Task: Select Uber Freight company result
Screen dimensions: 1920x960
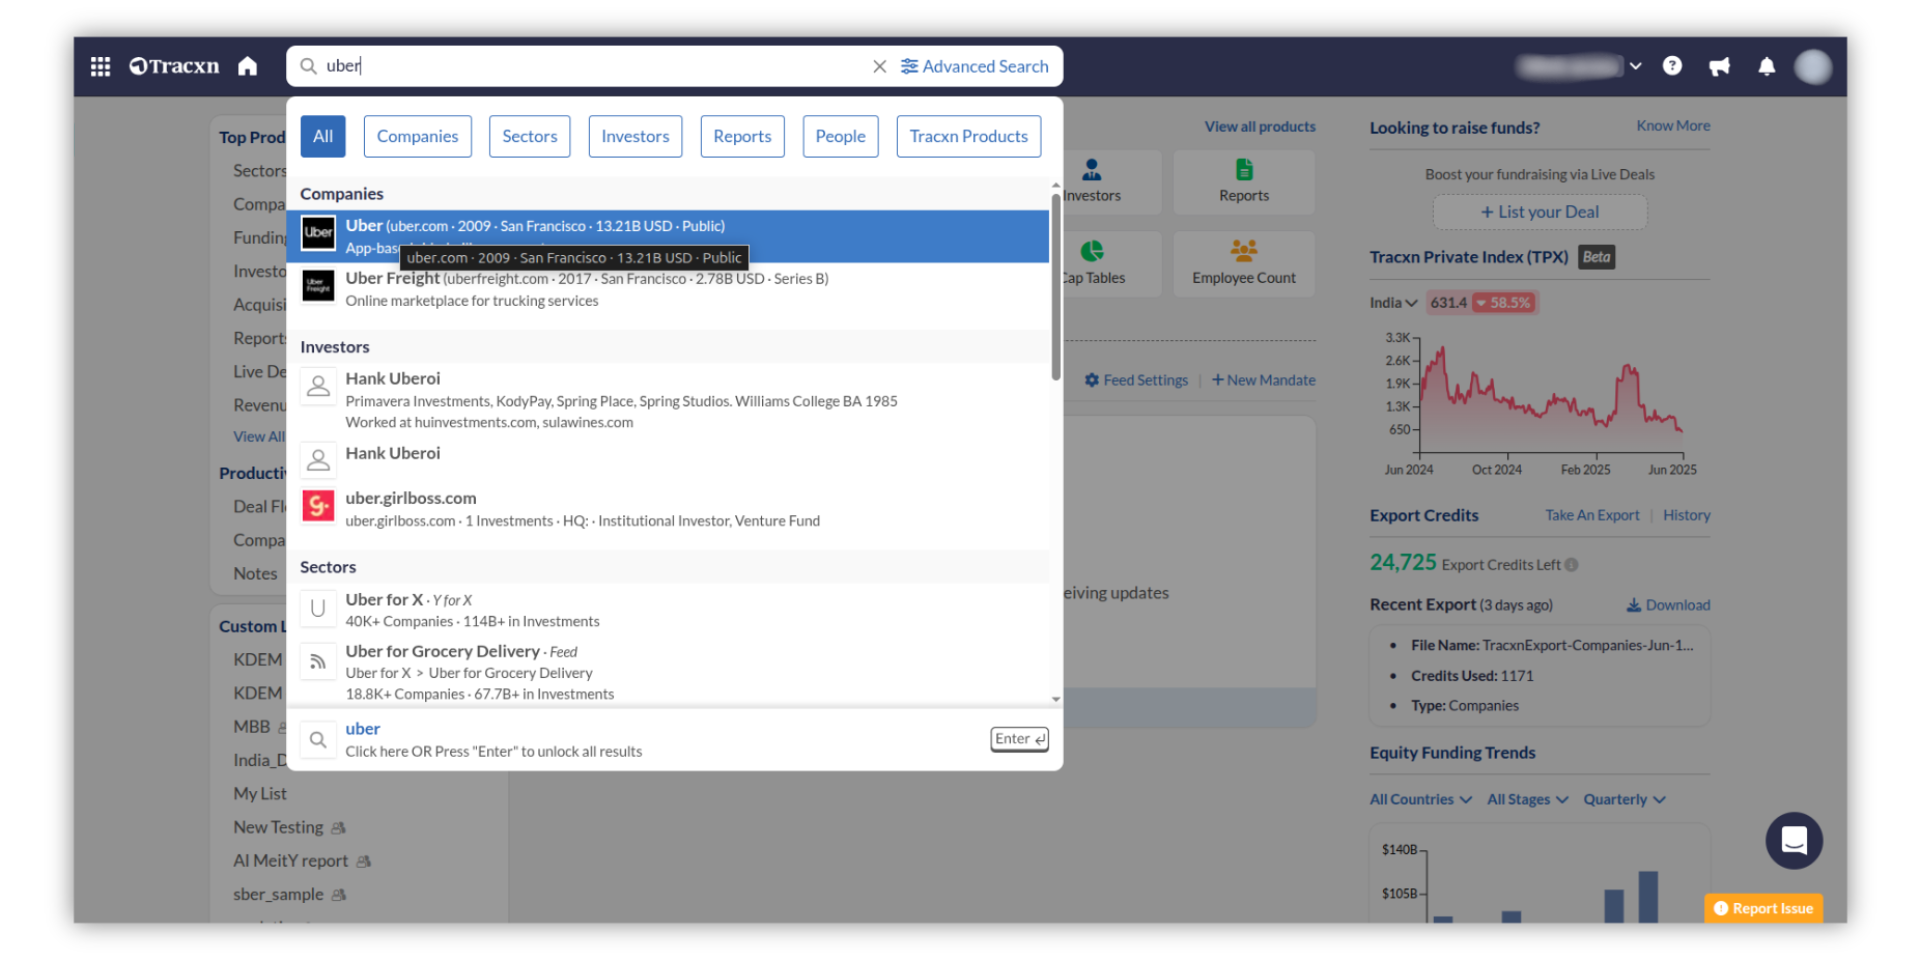Action: click(586, 289)
